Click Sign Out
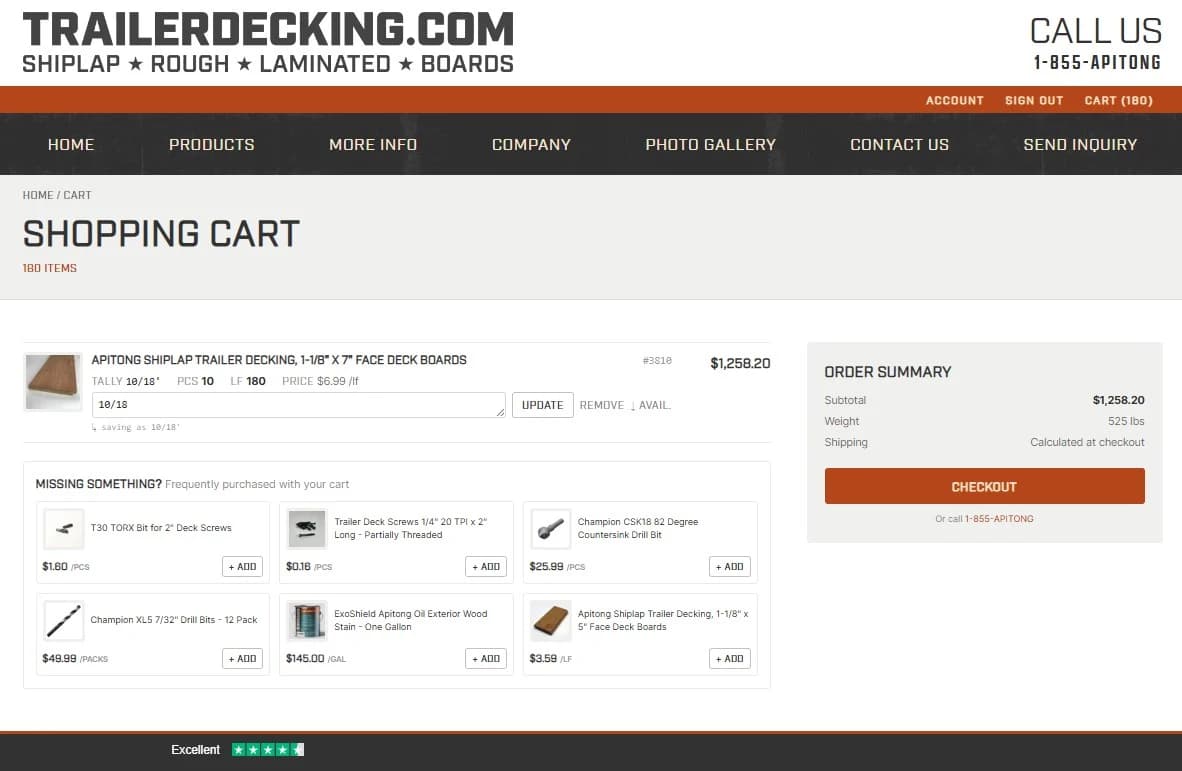This screenshot has width=1182, height=771. 1033,100
